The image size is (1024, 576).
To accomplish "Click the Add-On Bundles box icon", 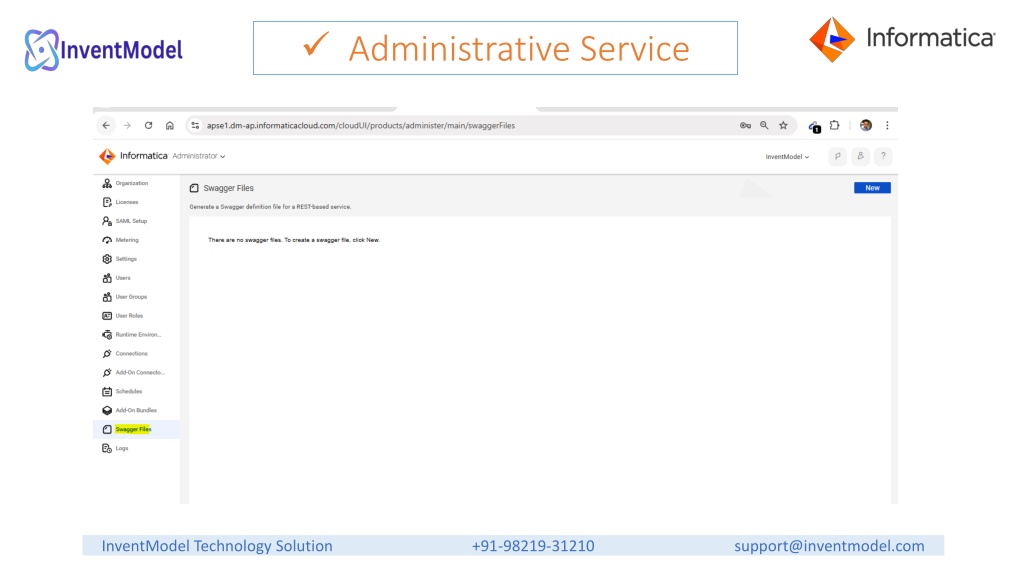I will click(107, 411).
